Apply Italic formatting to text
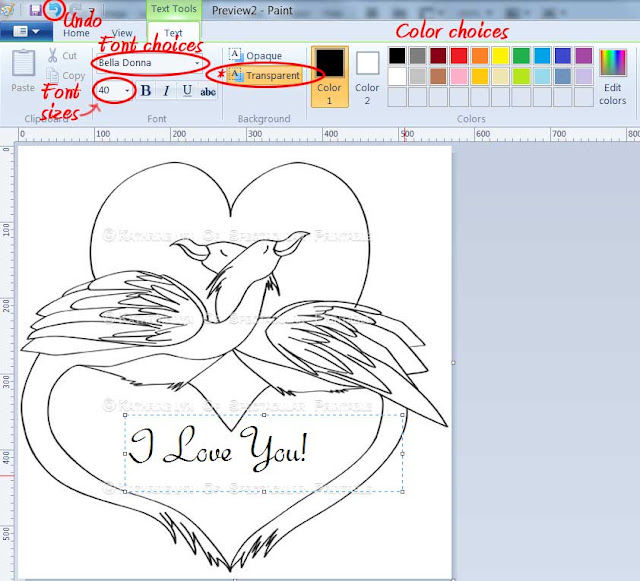The width and height of the screenshot is (640, 581). pyautogui.click(x=166, y=91)
